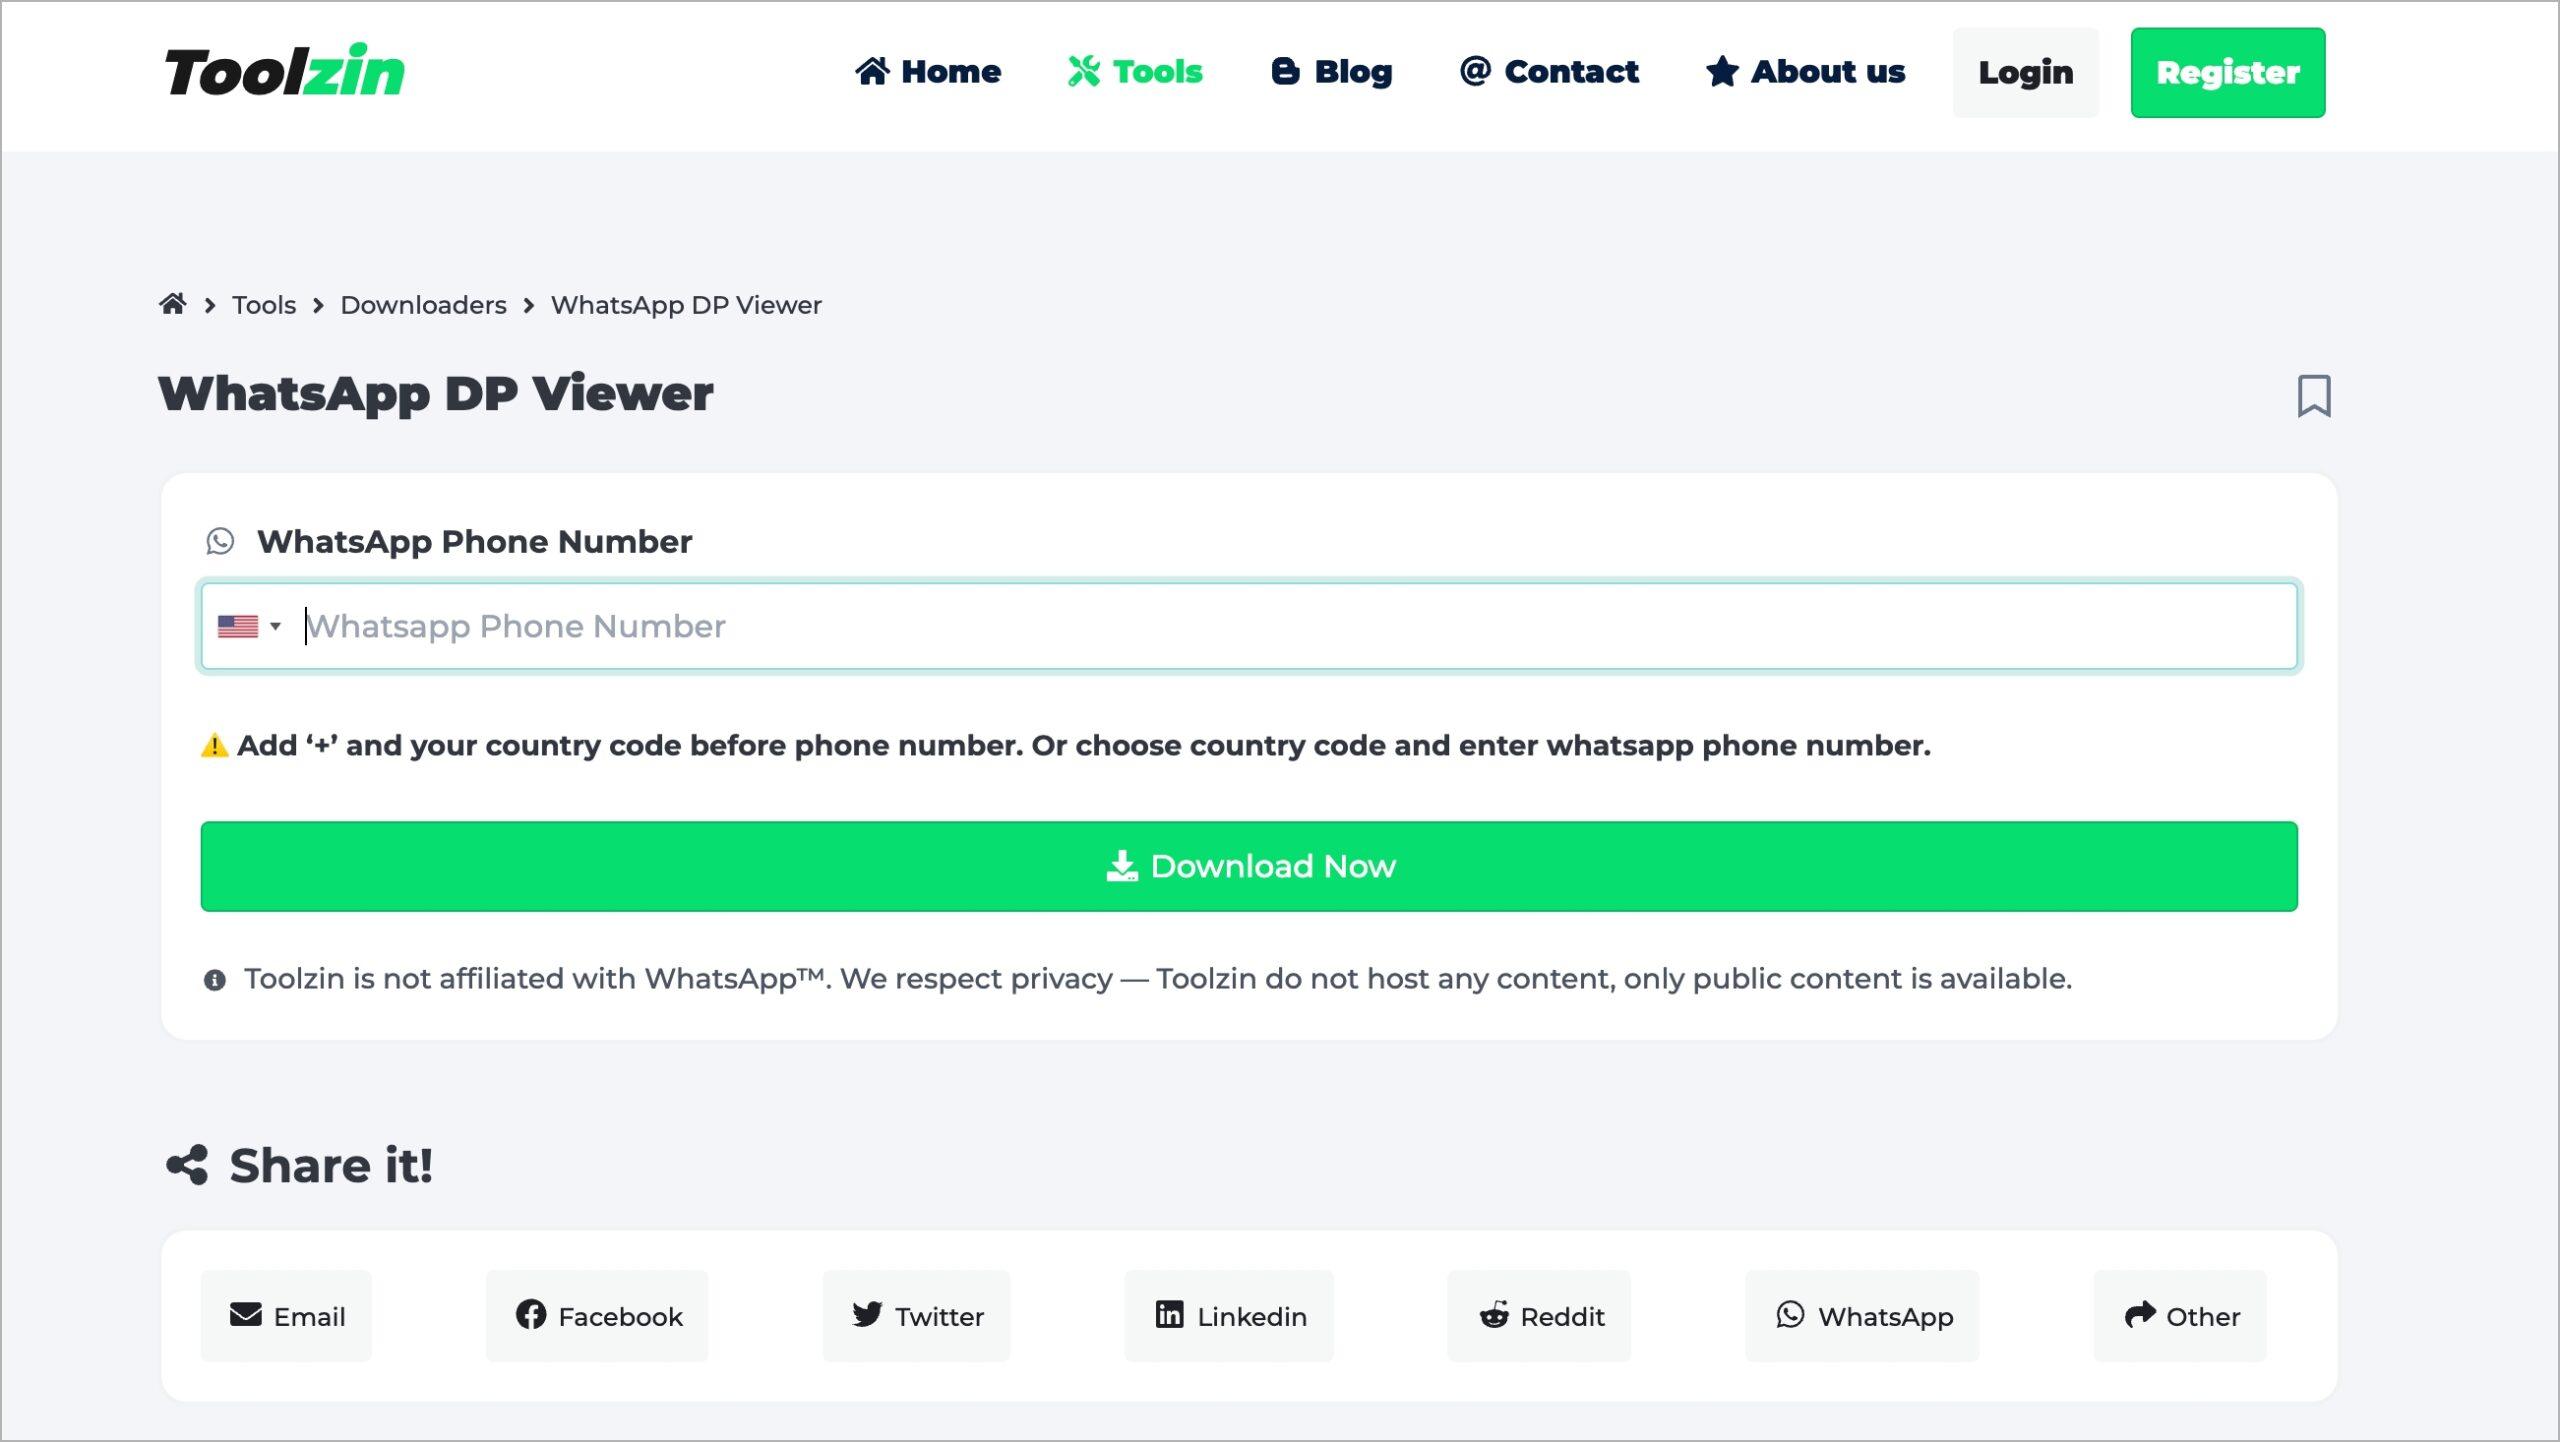
Task: Click the WhatsApp icon beside Phone Number label
Action: coord(220,542)
